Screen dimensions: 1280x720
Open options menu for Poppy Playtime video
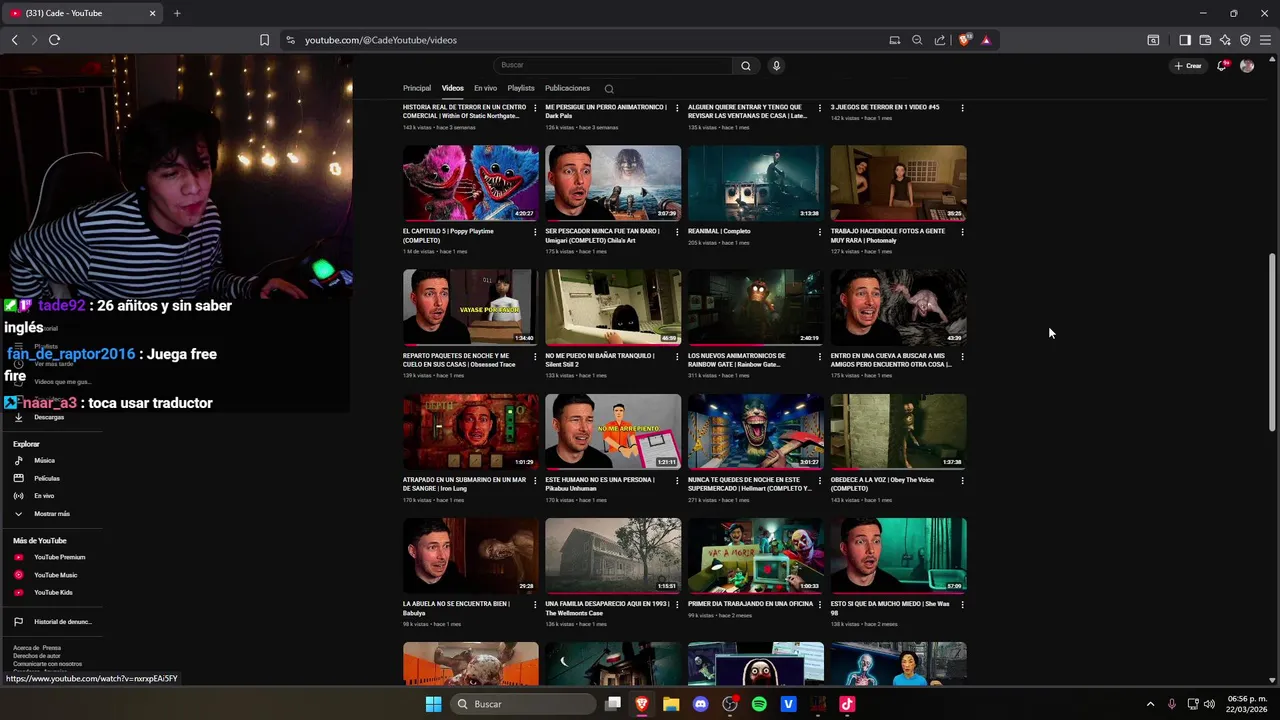coord(535,232)
